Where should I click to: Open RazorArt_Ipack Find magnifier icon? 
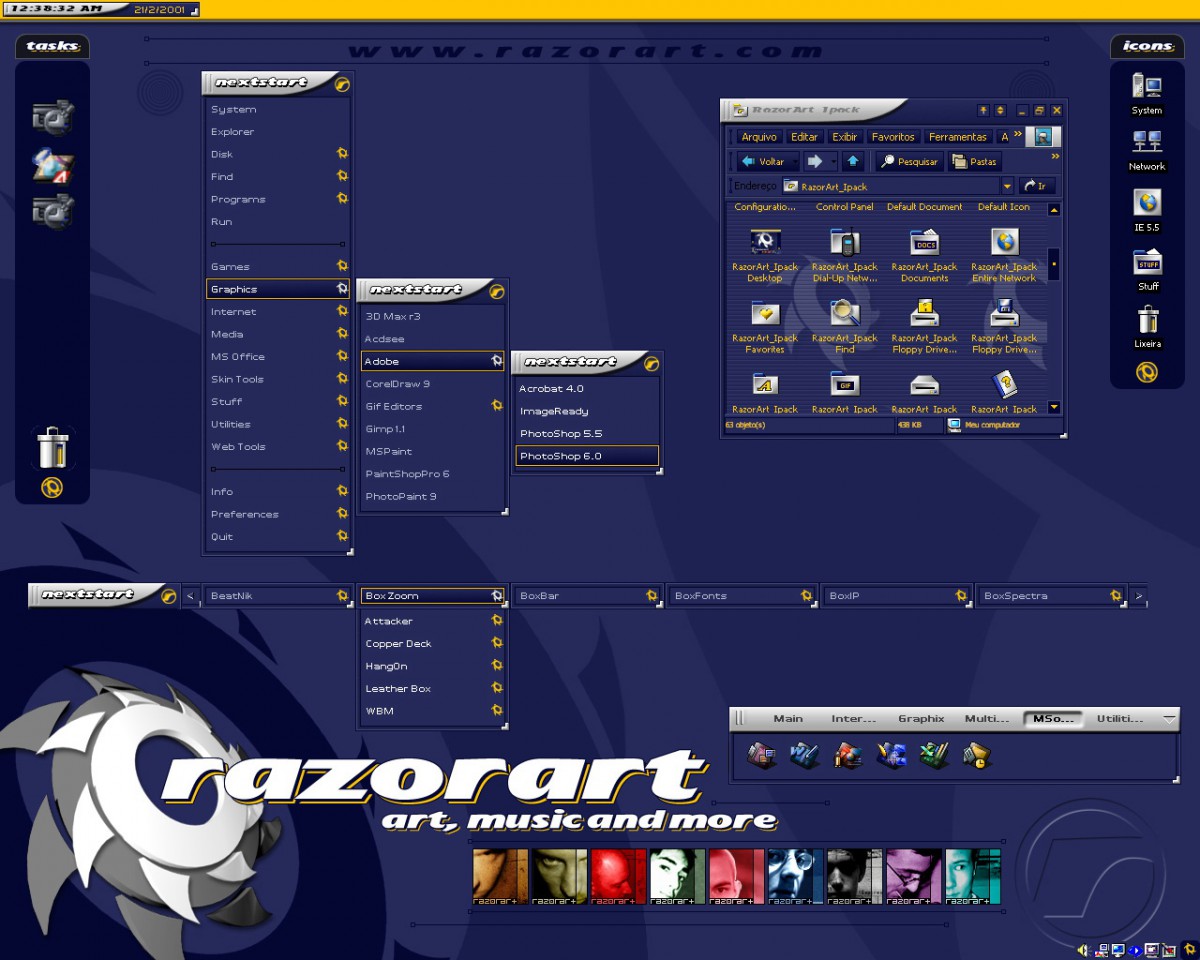click(845, 314)
